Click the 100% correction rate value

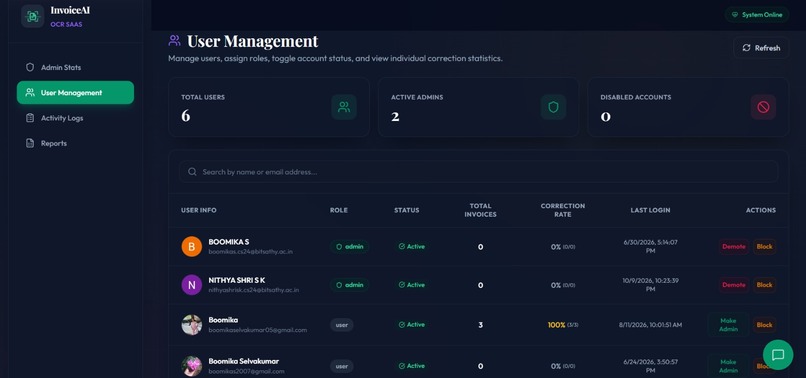coord(557,325)
